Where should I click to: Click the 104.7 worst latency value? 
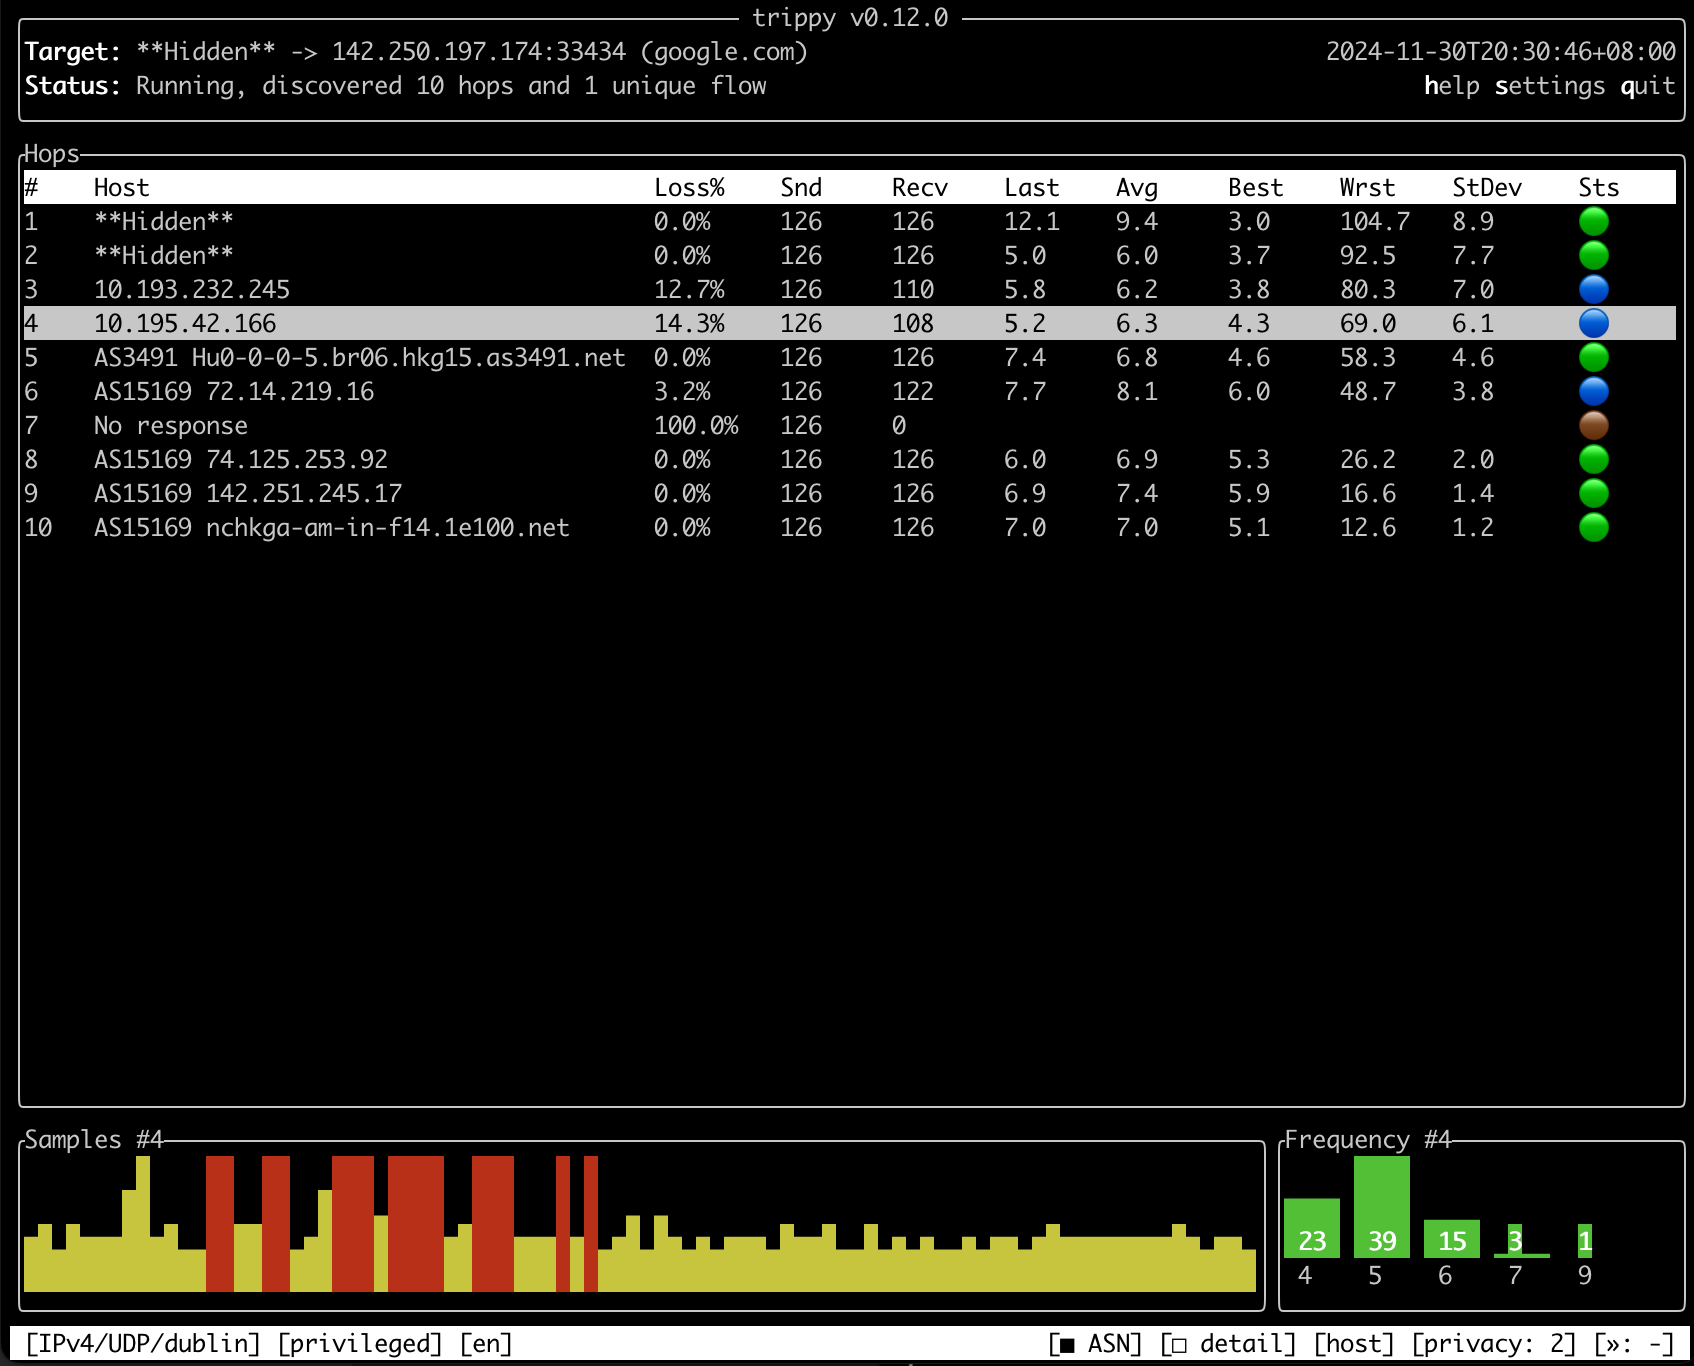[1375, 221]
